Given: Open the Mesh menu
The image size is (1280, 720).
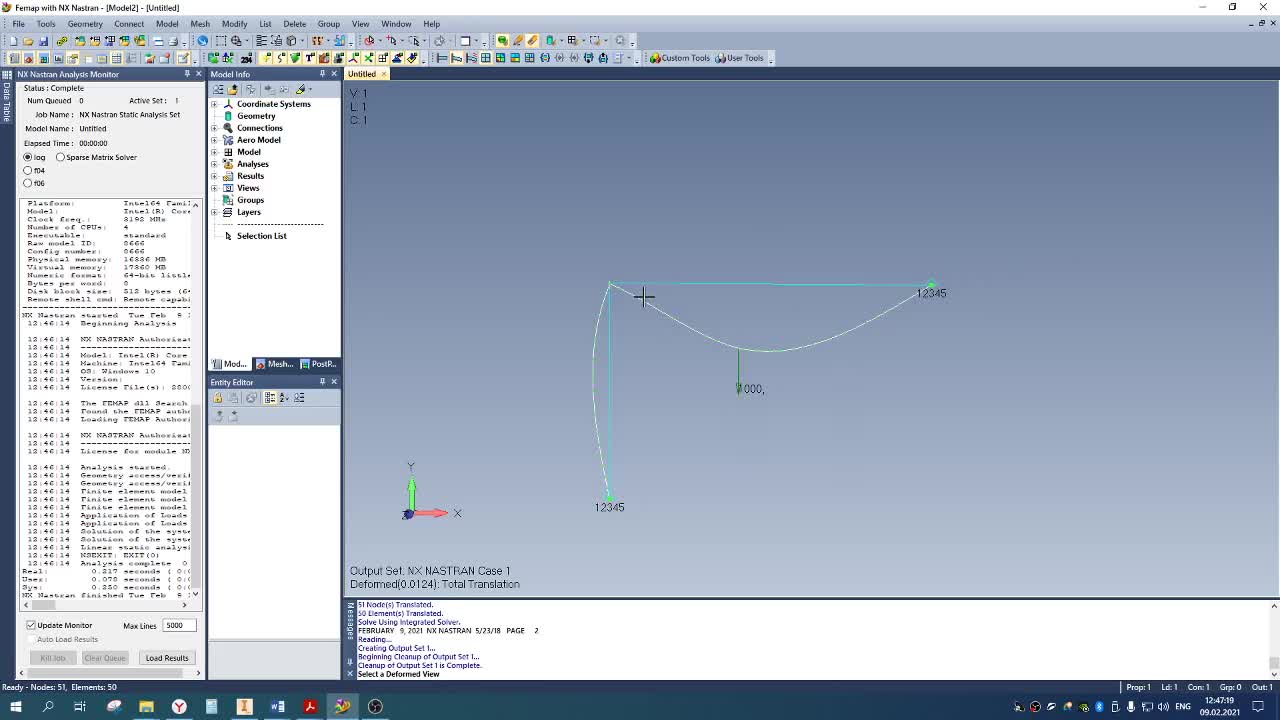Looking at the screenshot, I should click(200, 24).
